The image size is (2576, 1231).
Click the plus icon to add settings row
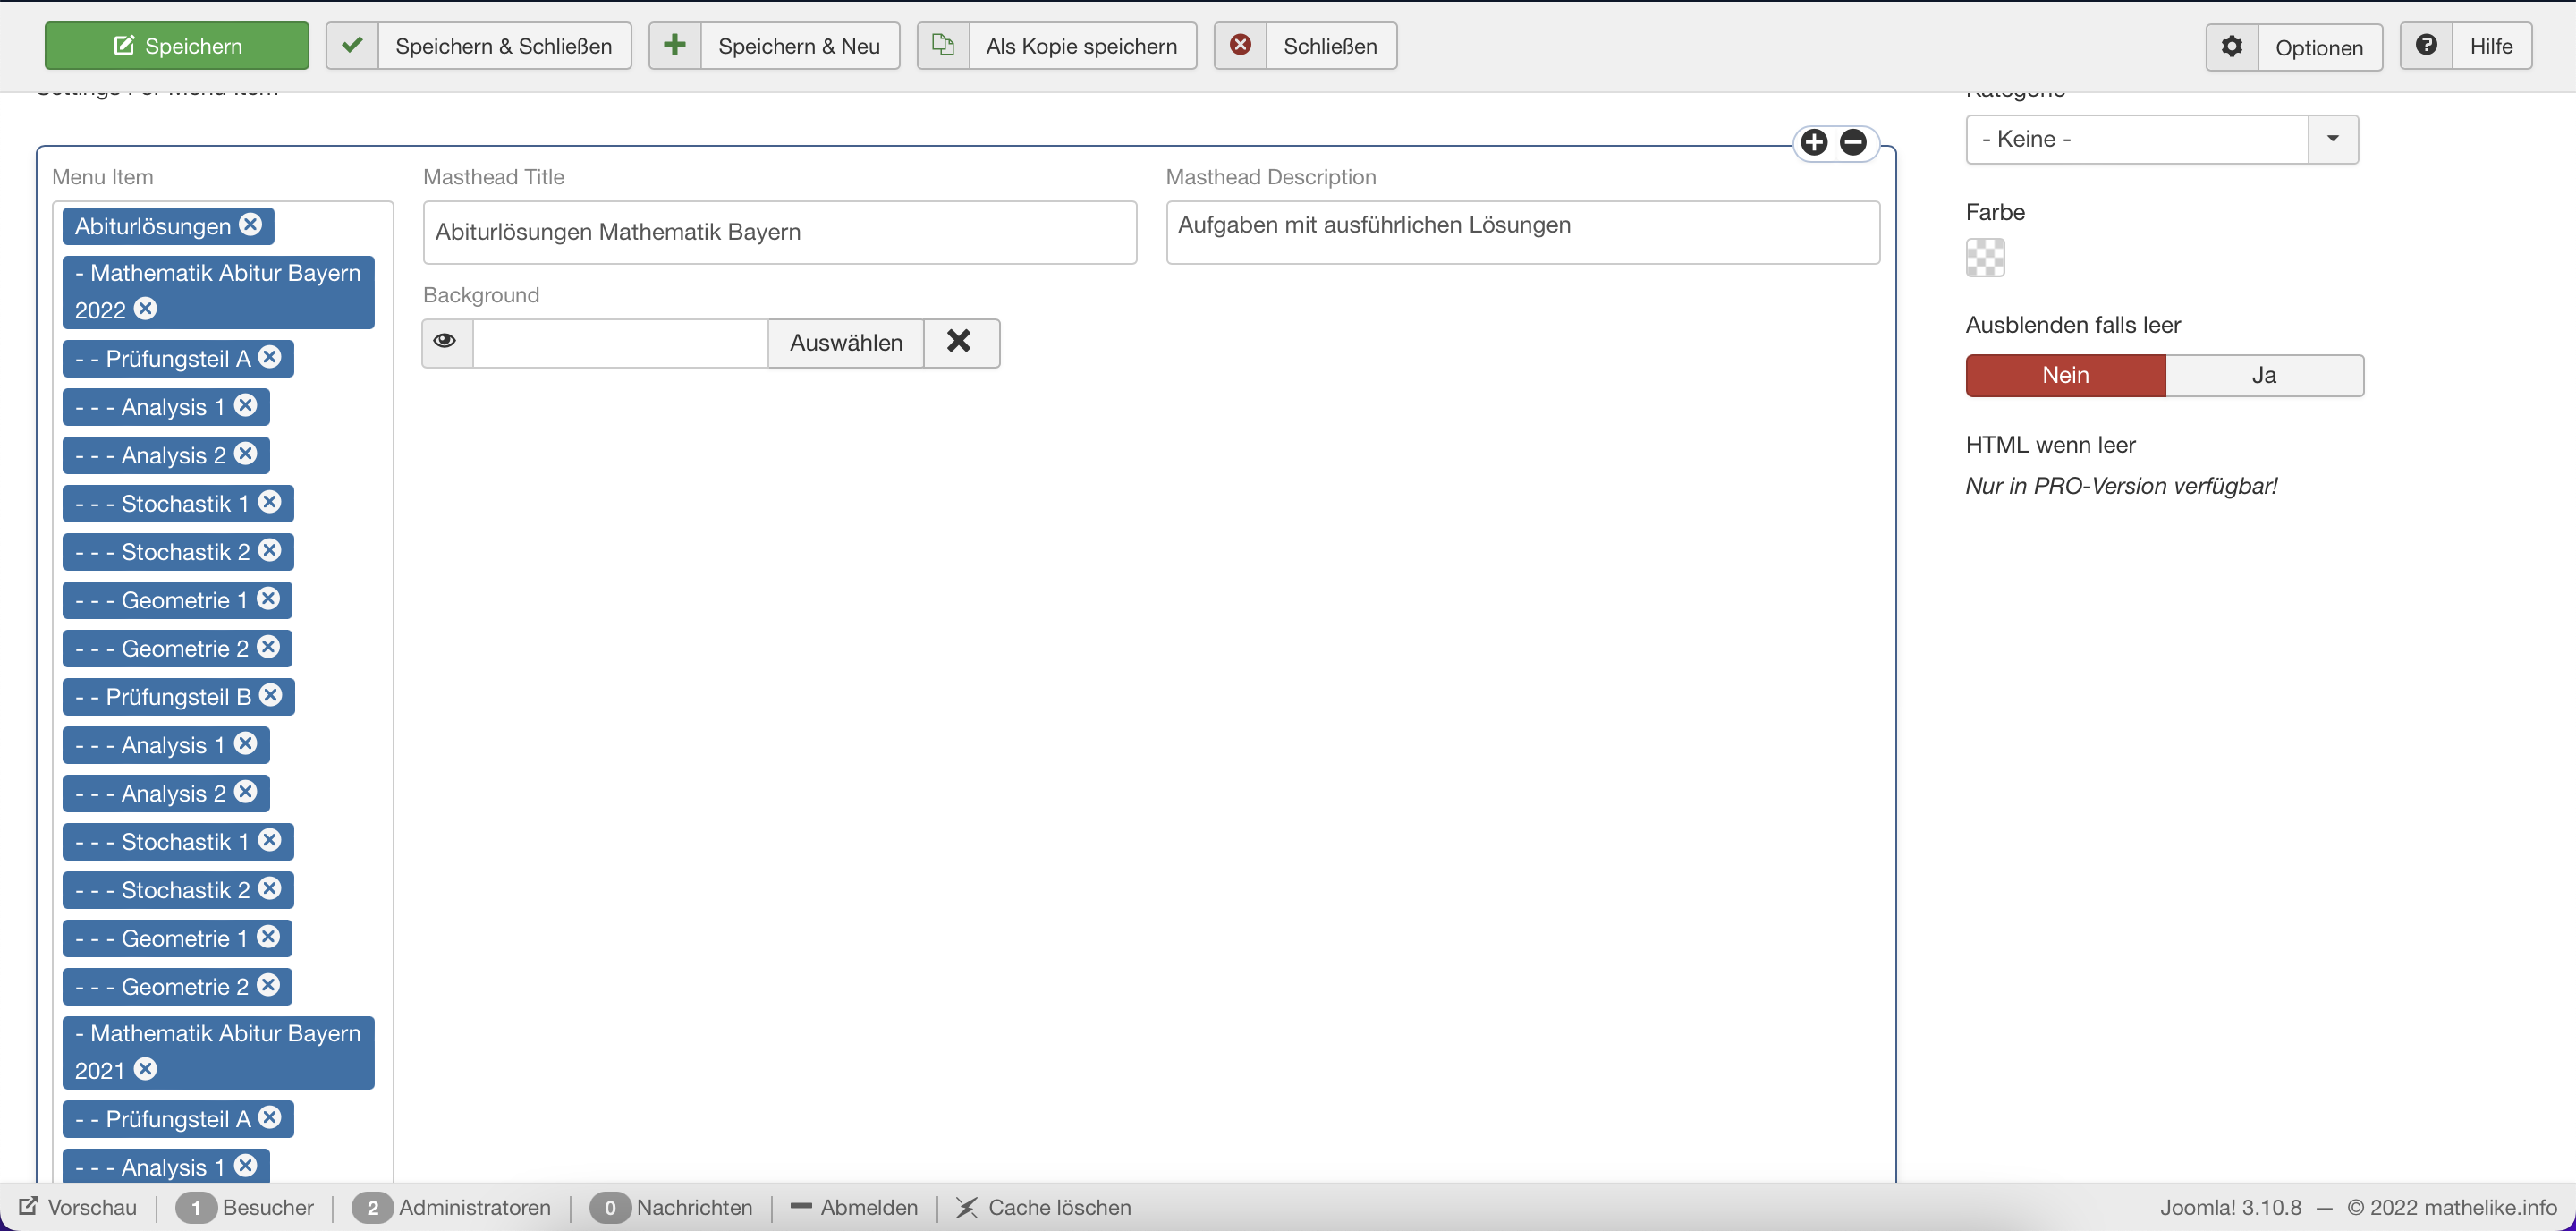[1814, 142]
